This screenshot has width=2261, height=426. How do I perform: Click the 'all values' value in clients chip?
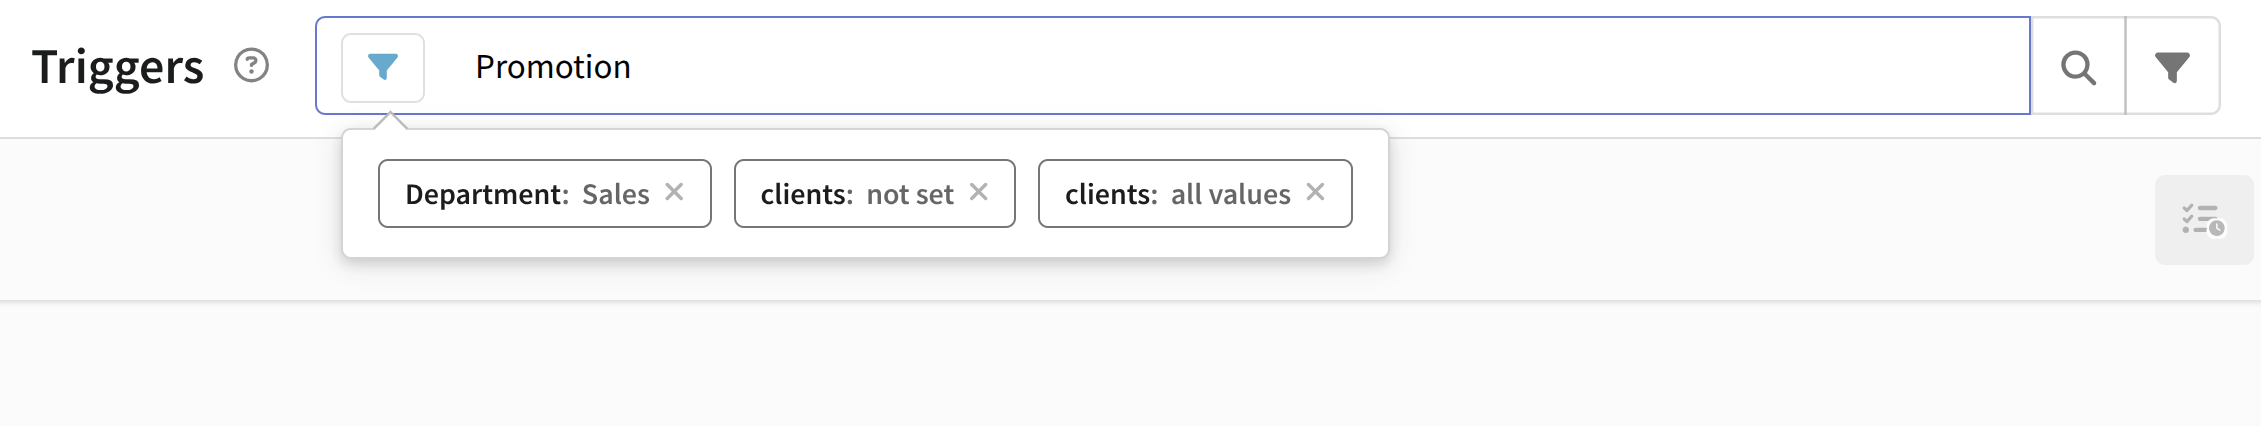1231,194
